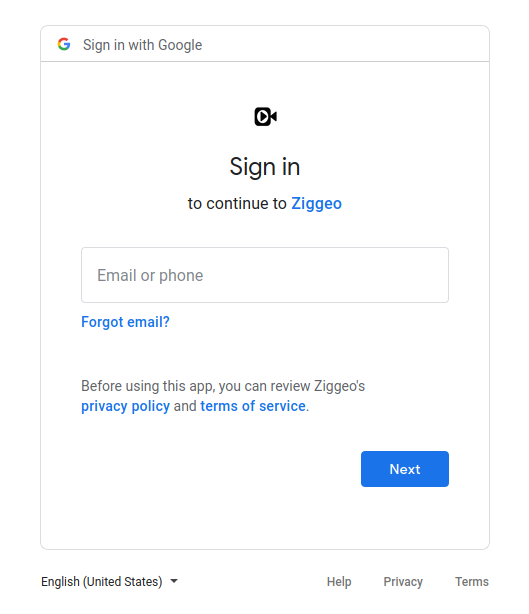The width and height of the screenshot is (529, 614).
Task: Open the terms of service link
Action: (x=253, y=406)
